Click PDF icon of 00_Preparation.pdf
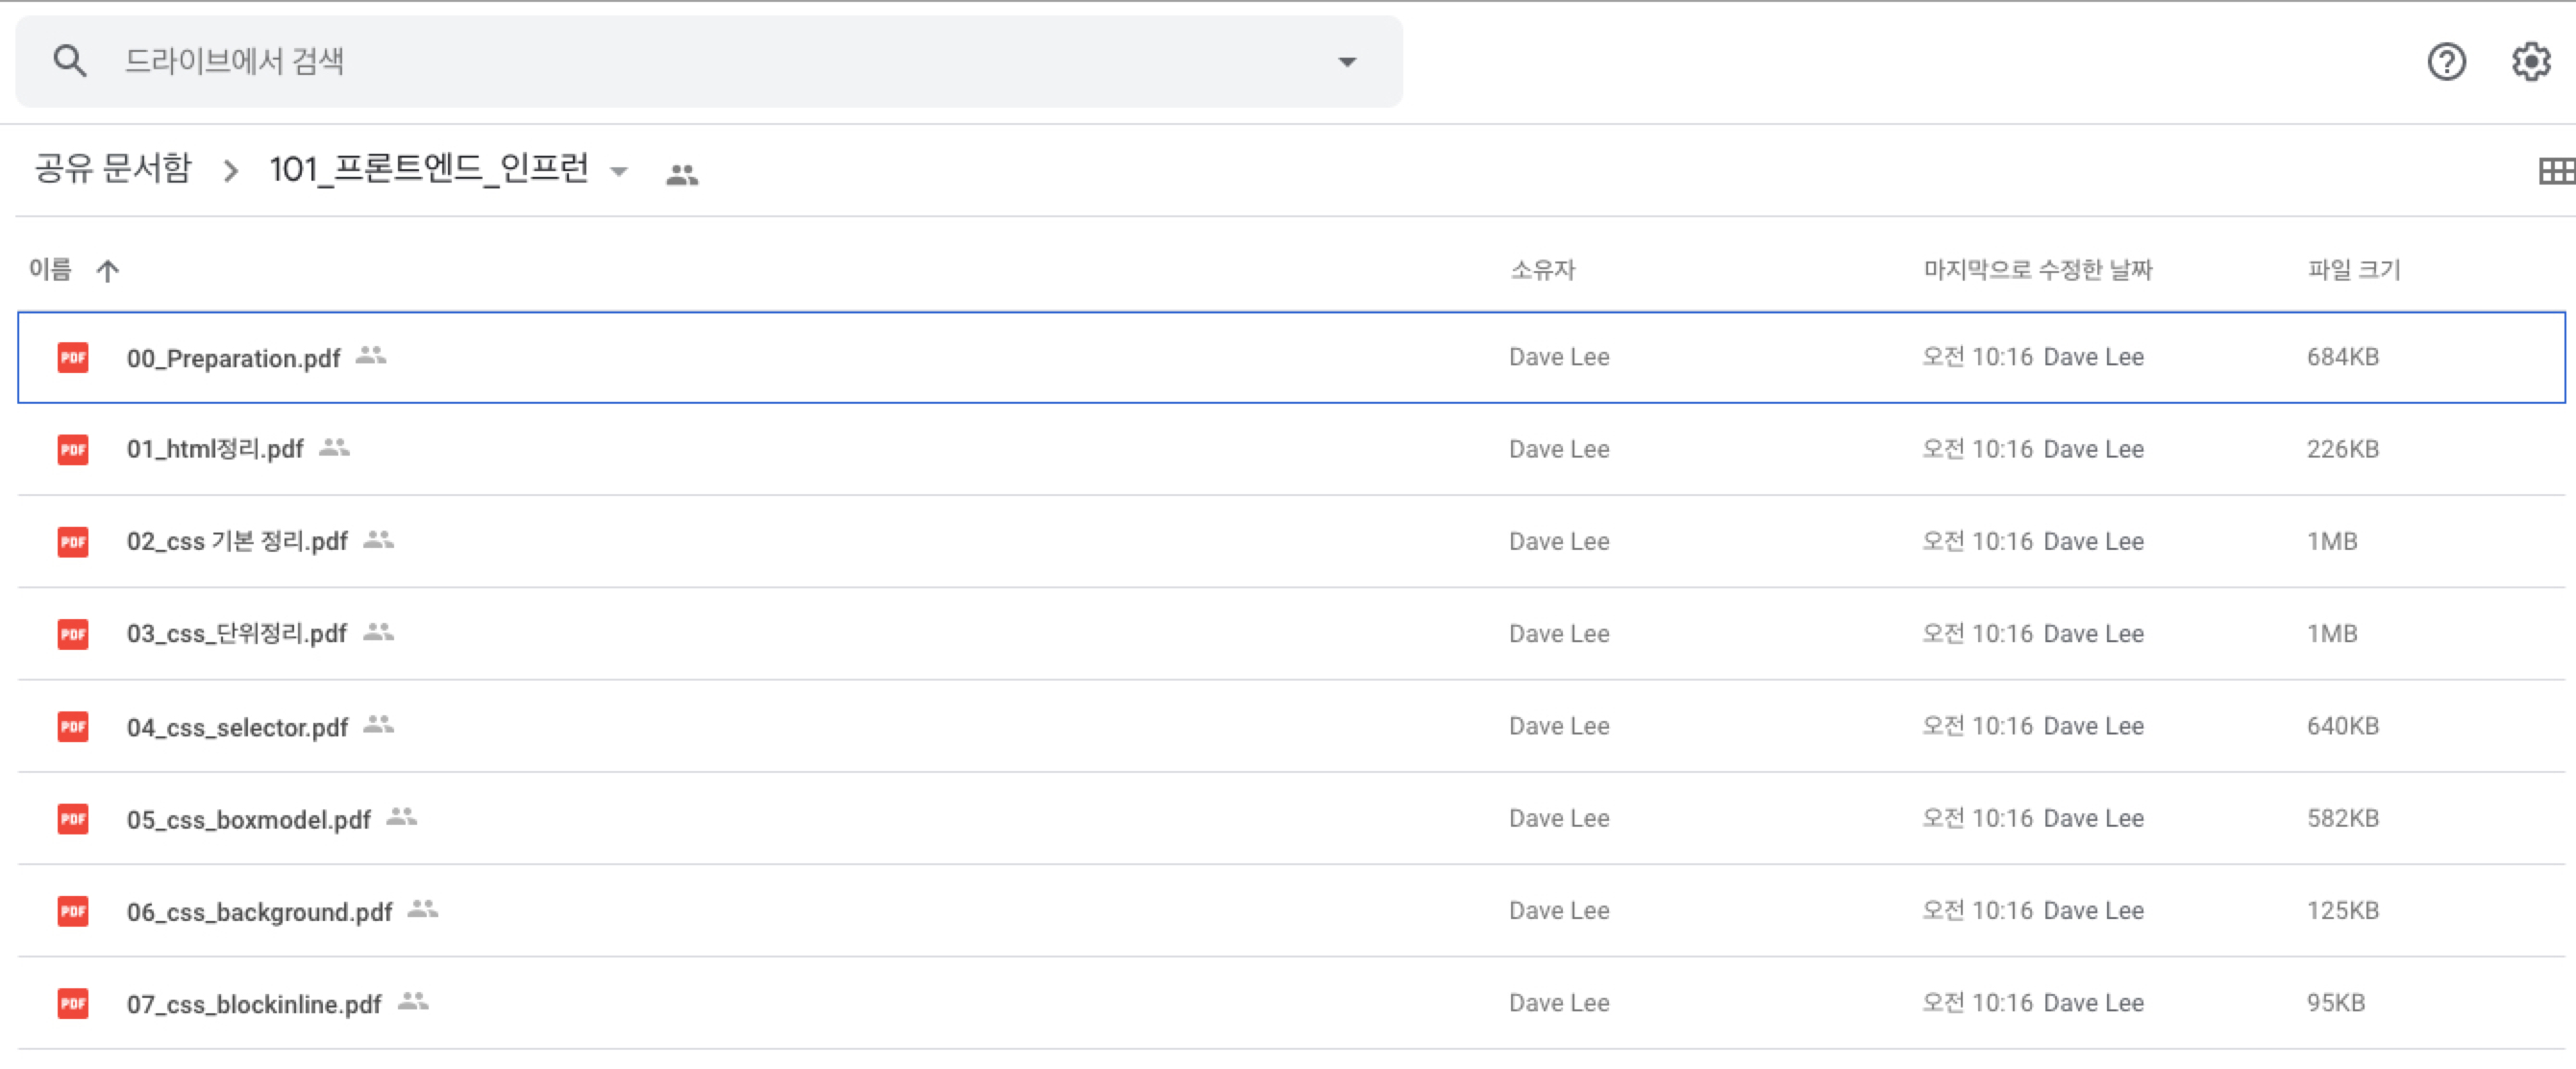2576x1069 pixels. coord(73,357)
